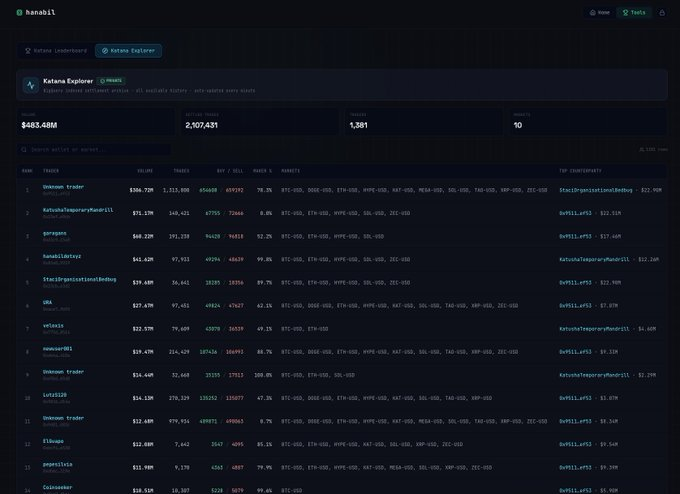
Task: Open trader URA
Action: (x=47, y=302)
